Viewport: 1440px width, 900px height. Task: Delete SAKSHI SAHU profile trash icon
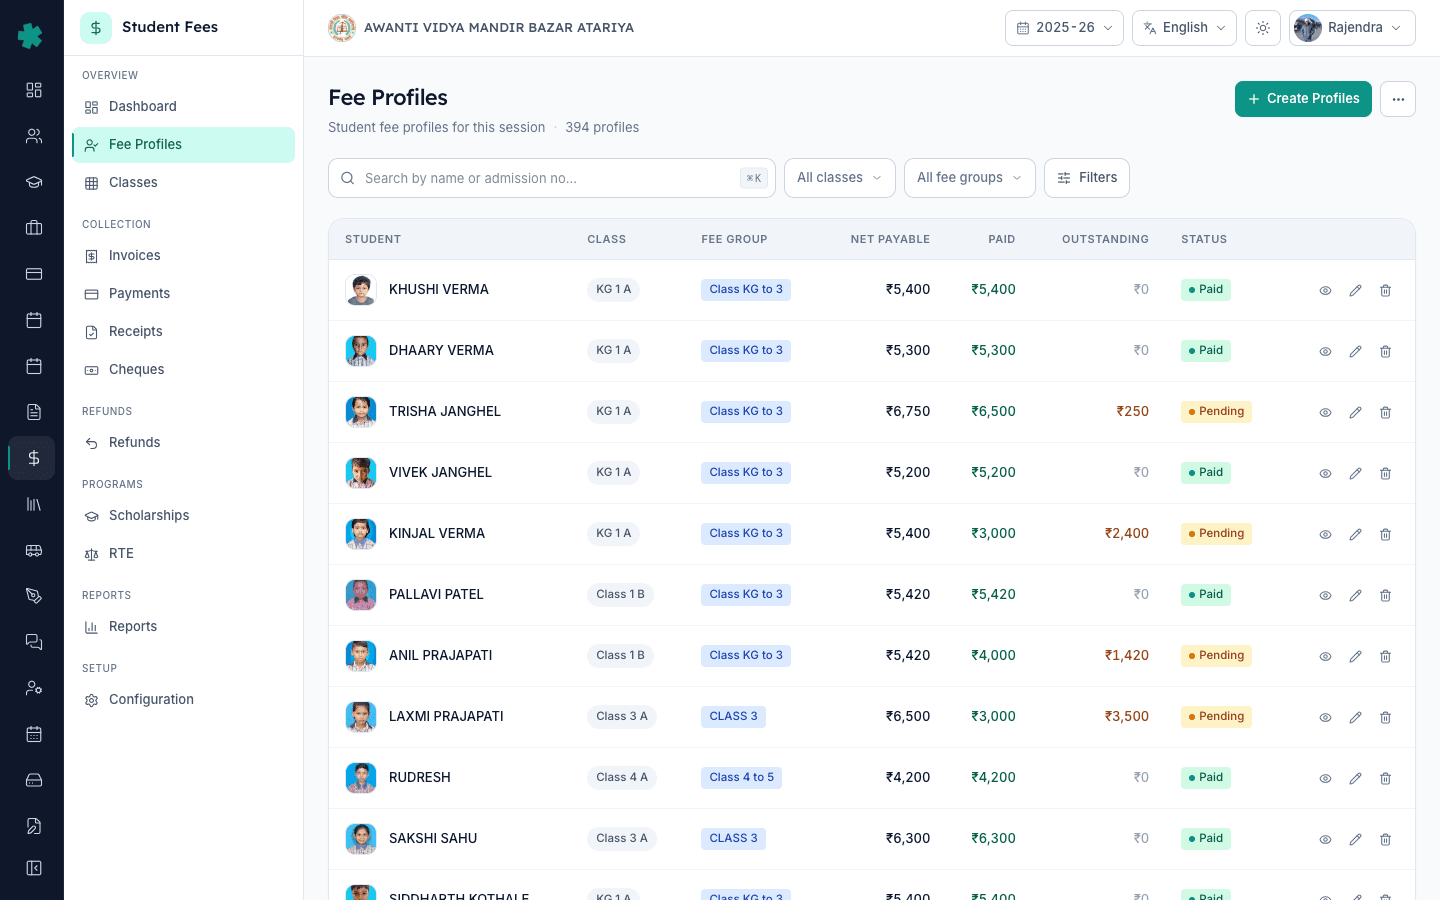1385,839
